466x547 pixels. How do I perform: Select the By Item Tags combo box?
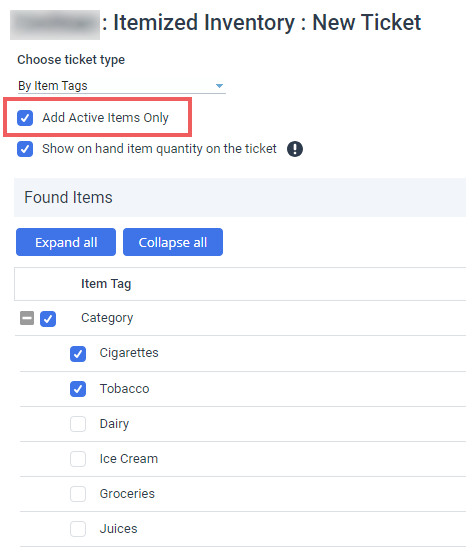(122, 86)
